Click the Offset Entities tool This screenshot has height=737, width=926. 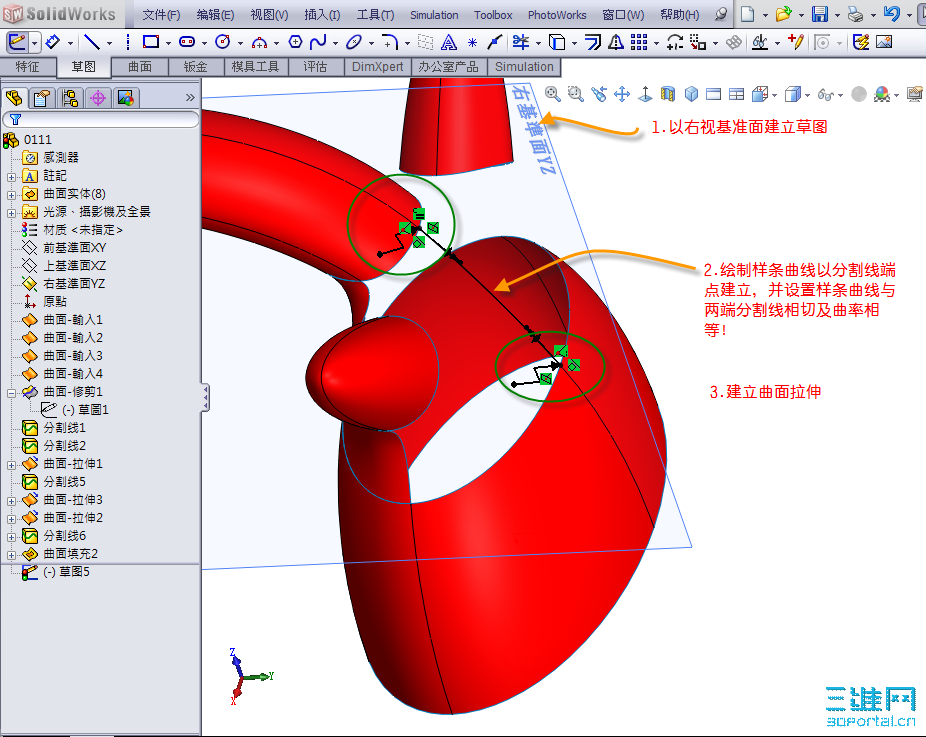[593, 42]
